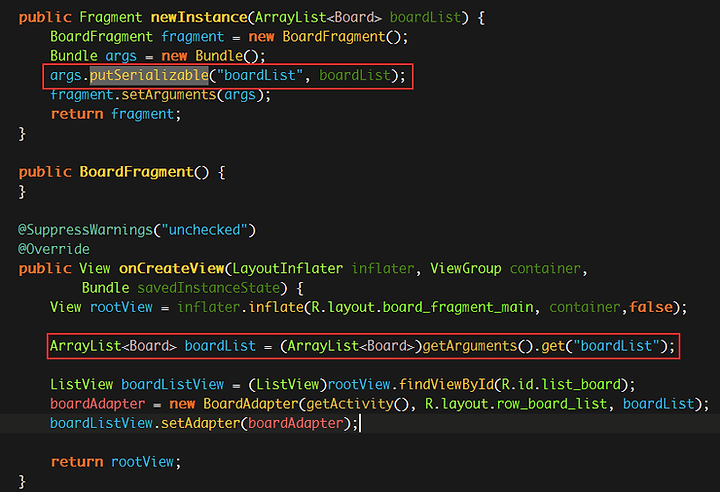Click the newInstance method name
Screen dimensions: 720x492
tap(199, 17)
